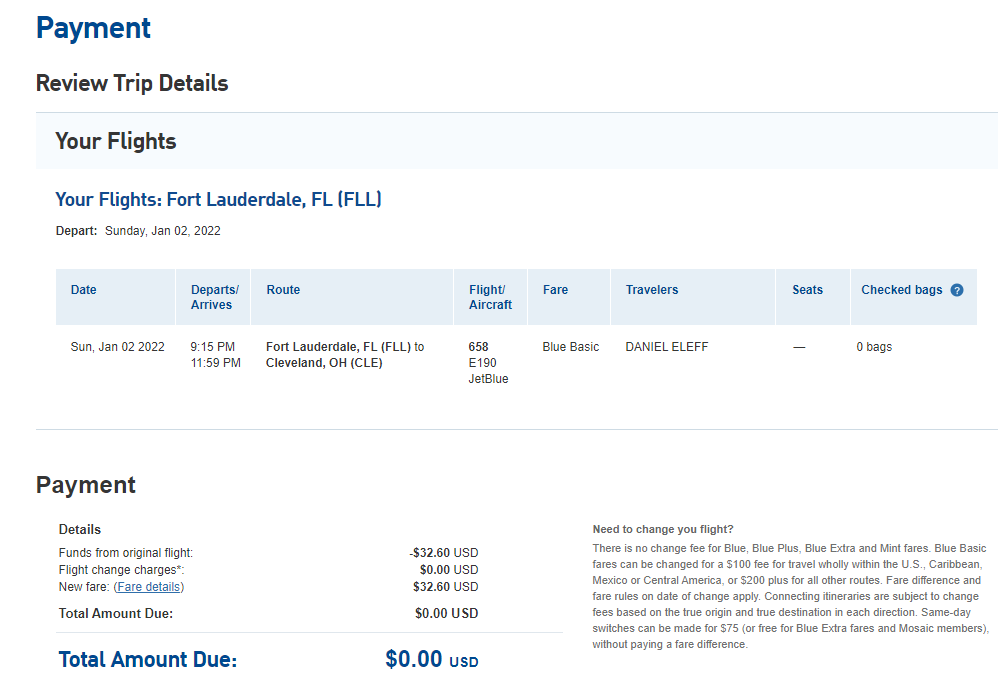Click the Date column header
The width and height of the screenshot is (1008, 689).
coord(84,290)
